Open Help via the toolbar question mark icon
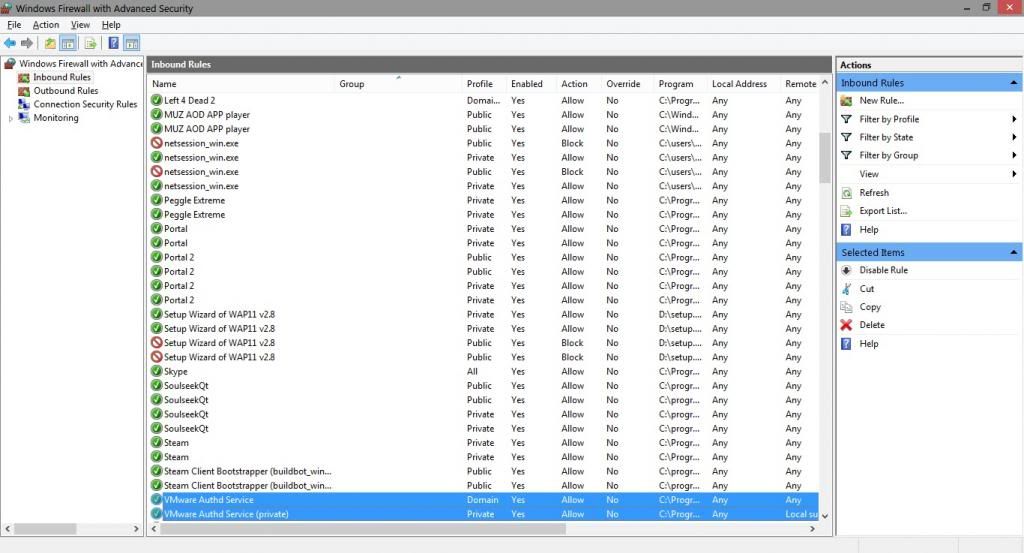Image resolution: width=1024 pixels, height=553 pixels. tap(113, 43)
